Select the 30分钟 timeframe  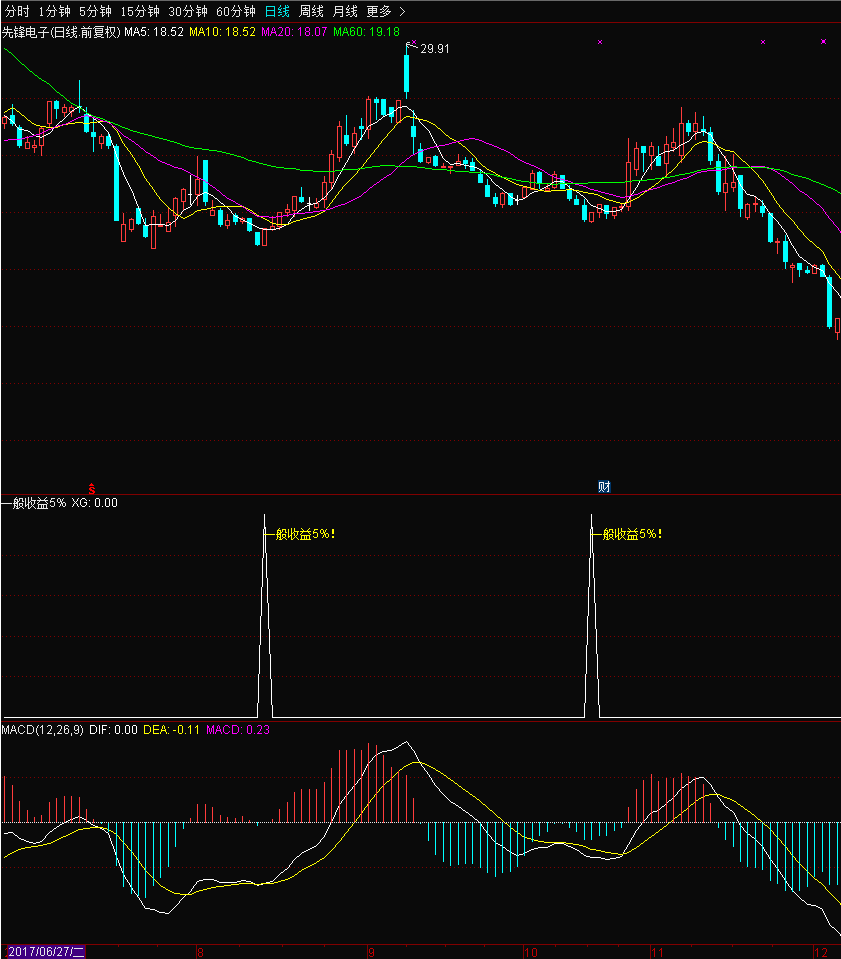[x=188, y=11]
